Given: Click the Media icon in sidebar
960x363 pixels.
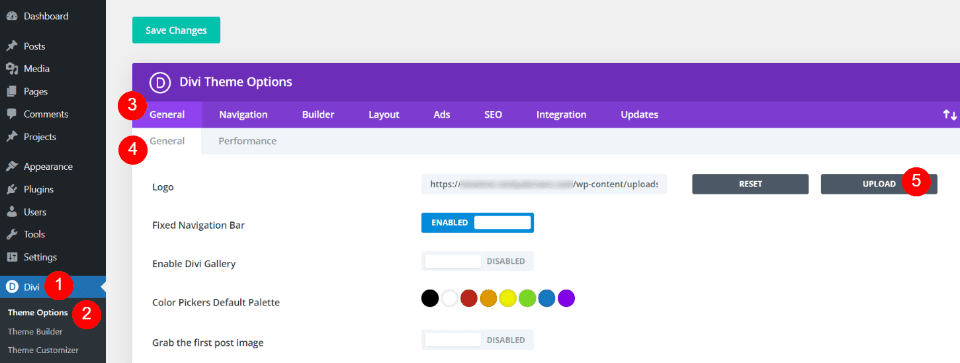Looking at the screenshot, I should pyautogui.click(x=11, y=69).
